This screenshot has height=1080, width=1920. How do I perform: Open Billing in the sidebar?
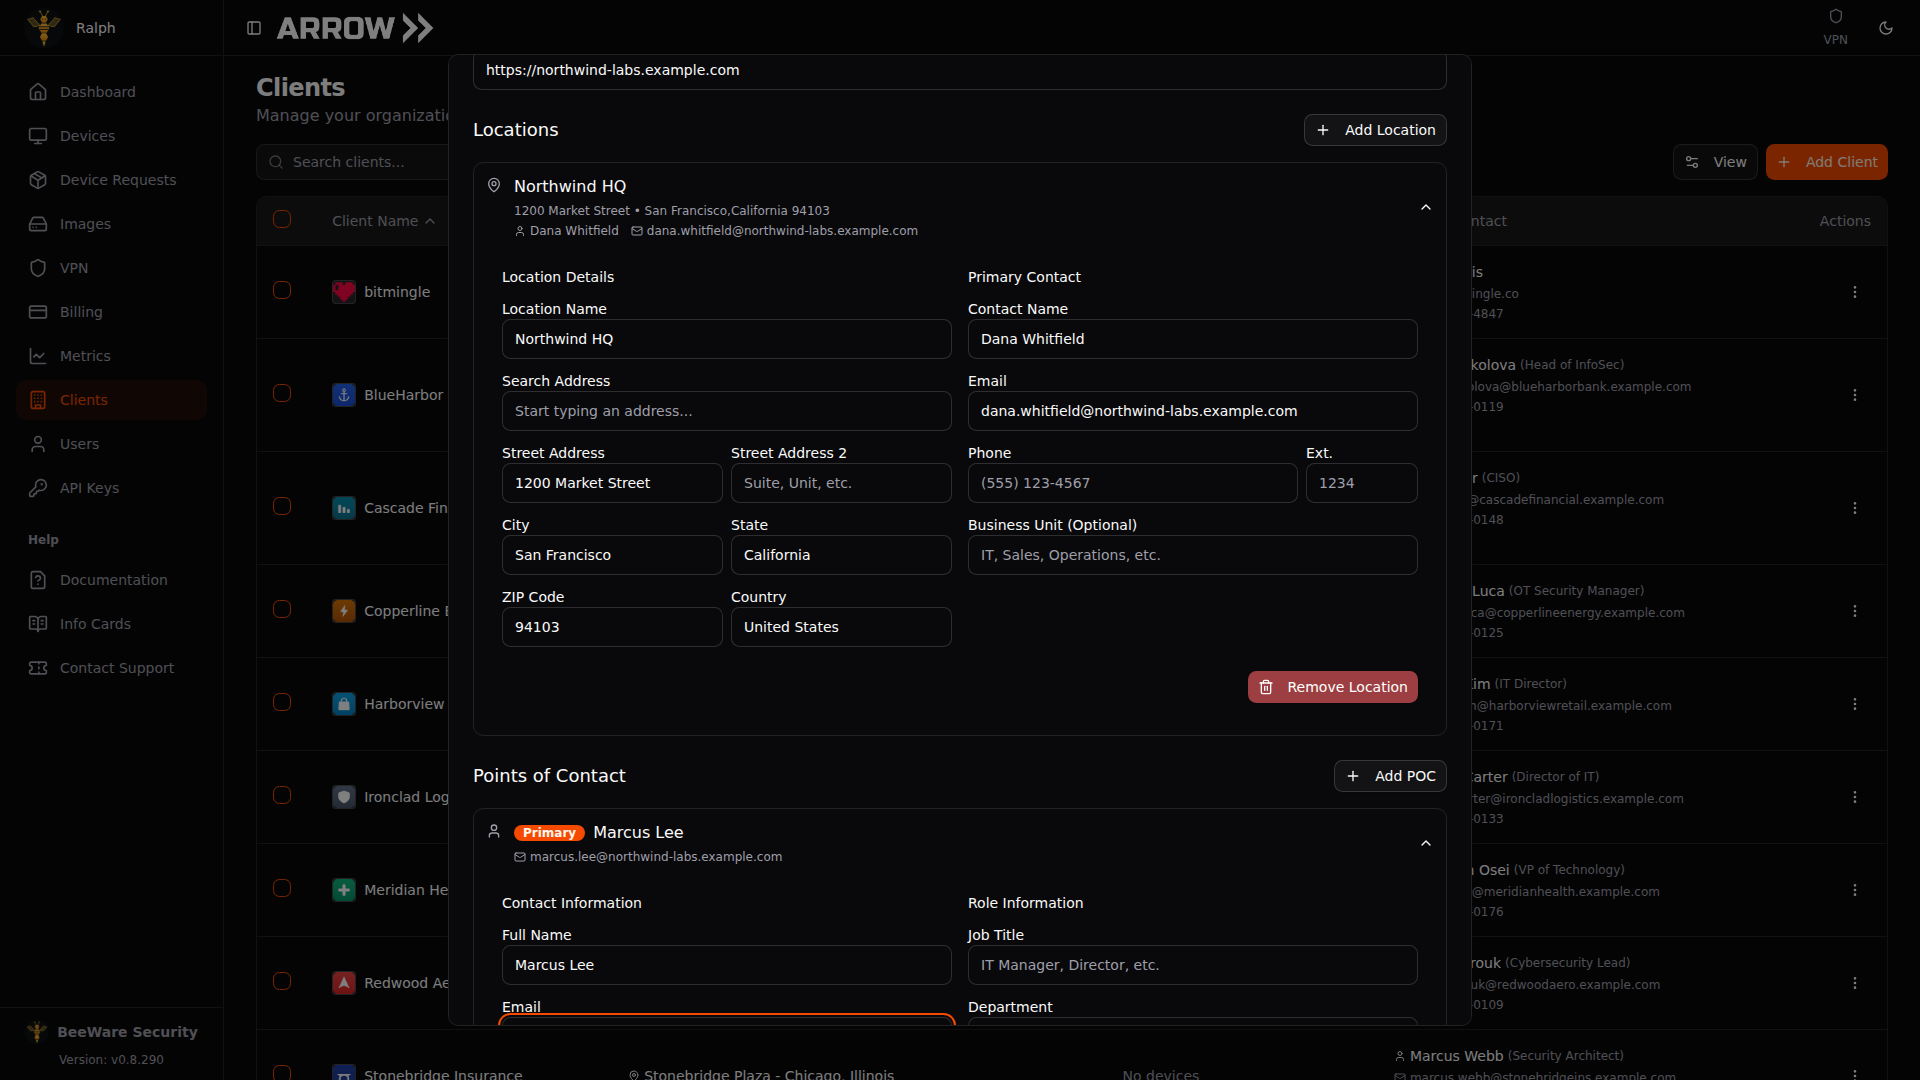pyautogui.click(x=111, y=312)
